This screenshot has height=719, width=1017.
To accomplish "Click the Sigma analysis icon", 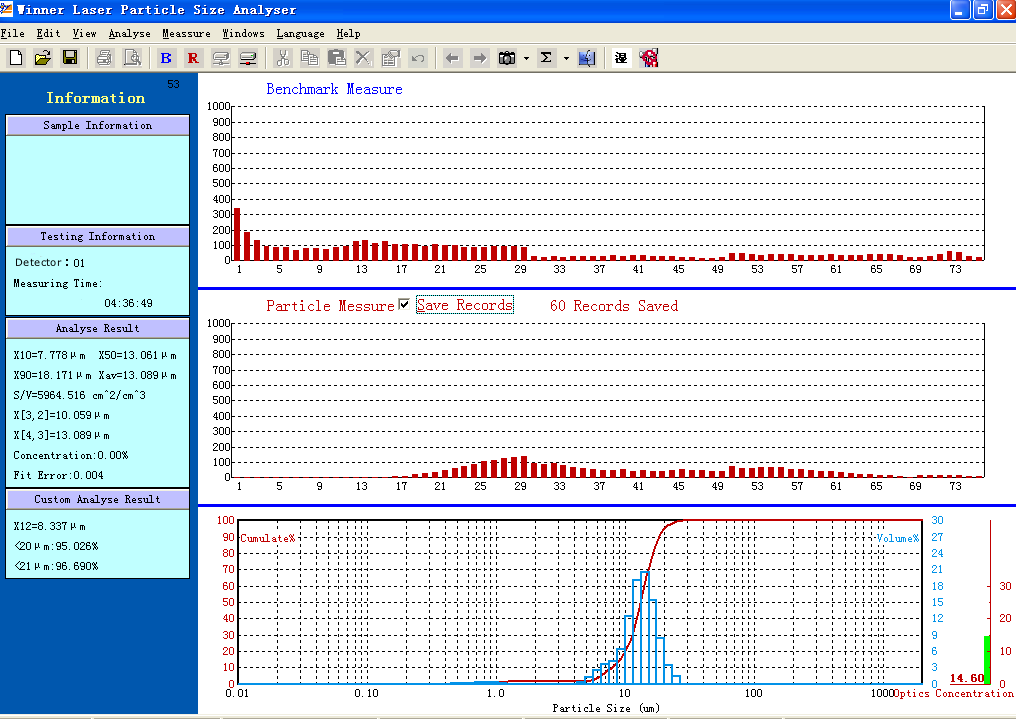I will [x=545, y=57].
